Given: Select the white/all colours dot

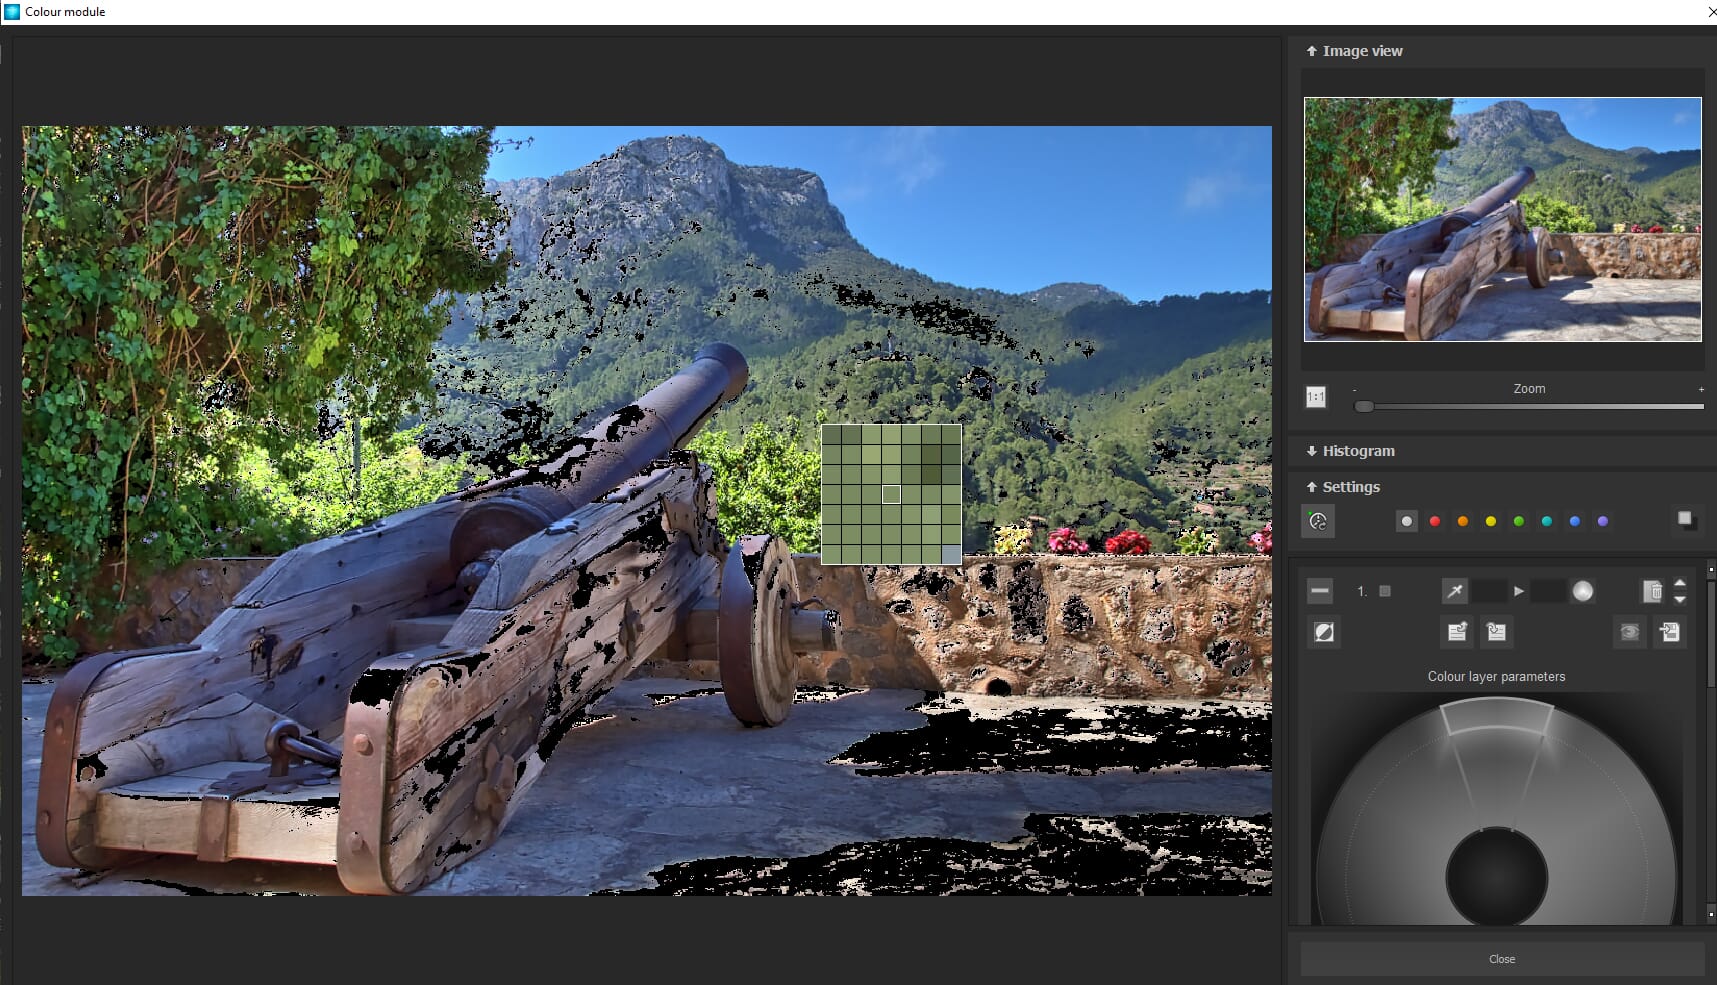Looking at the screenshot, I should (x=1407, y=521).
